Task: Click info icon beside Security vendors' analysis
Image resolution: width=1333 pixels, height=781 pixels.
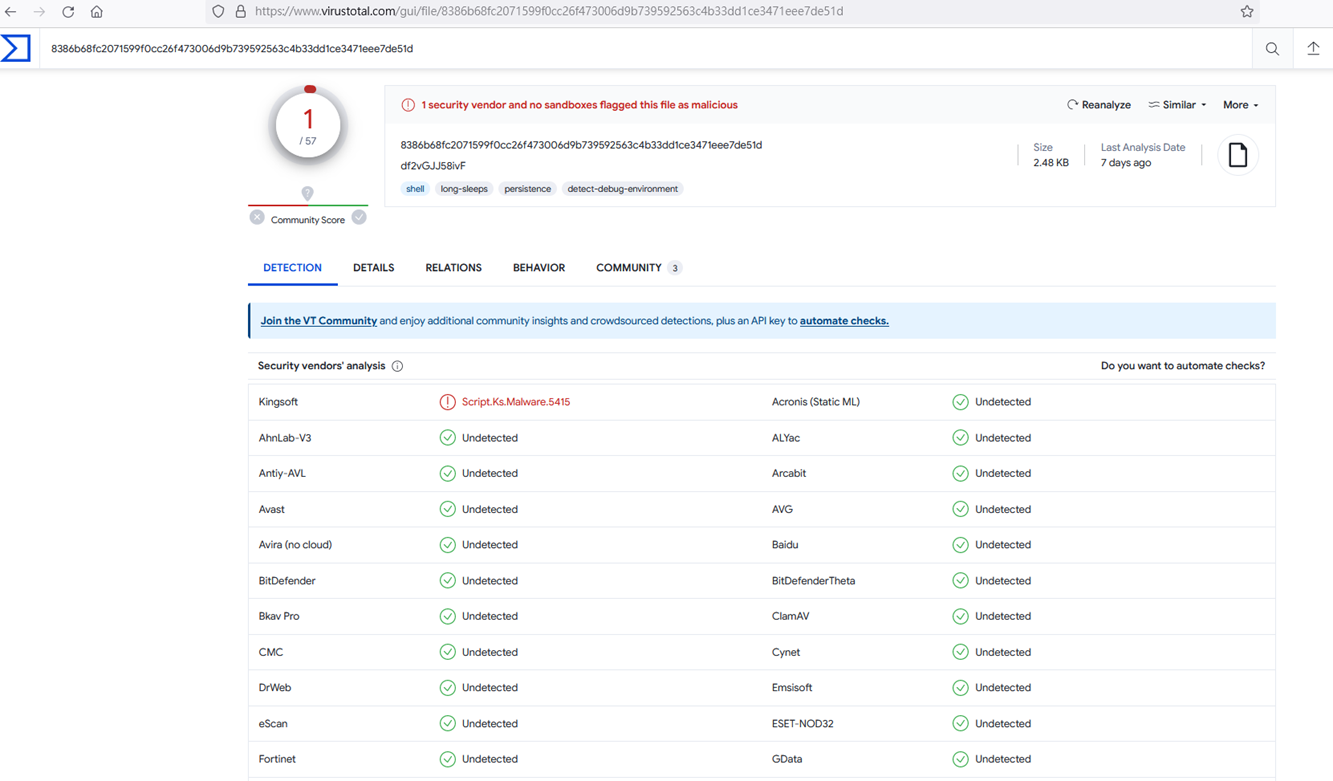Action: pos(397,366)
